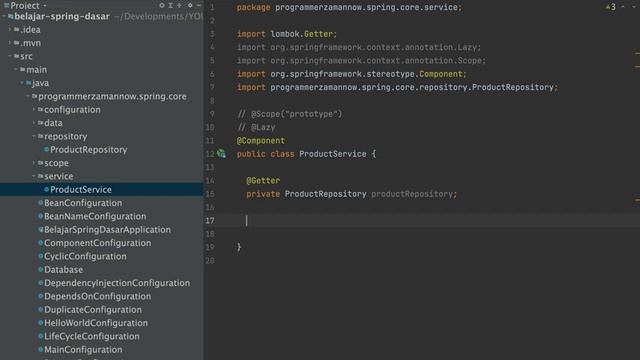Click the MainConfiguration class icon
The width and height of the screenshot is (640, 360).
[x=40, y=349]
